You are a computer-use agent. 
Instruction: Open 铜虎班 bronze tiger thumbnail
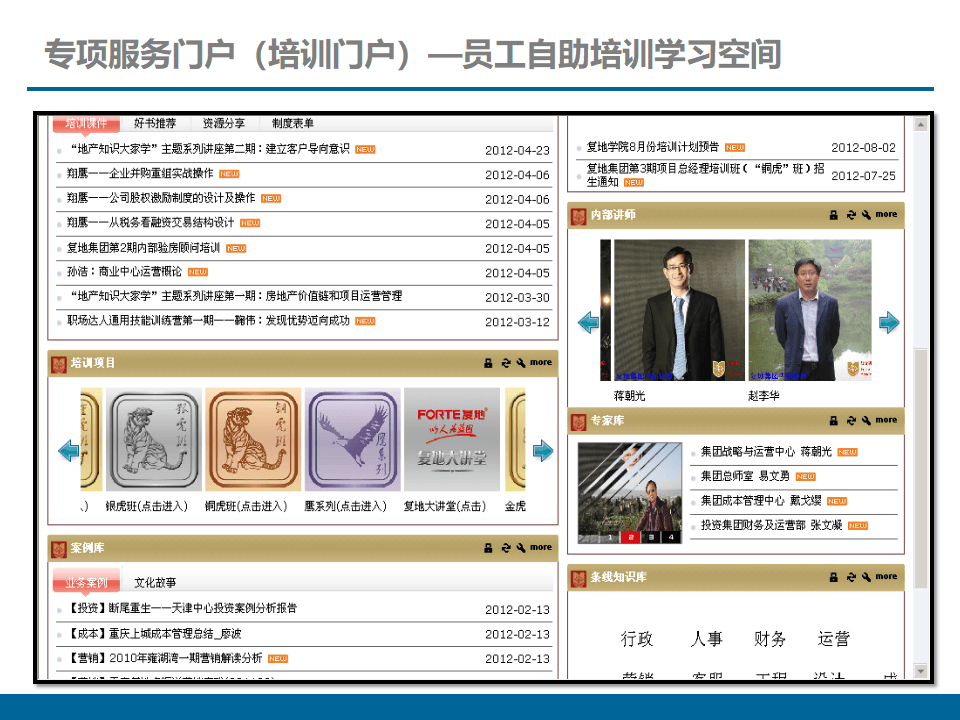[253, 439]
